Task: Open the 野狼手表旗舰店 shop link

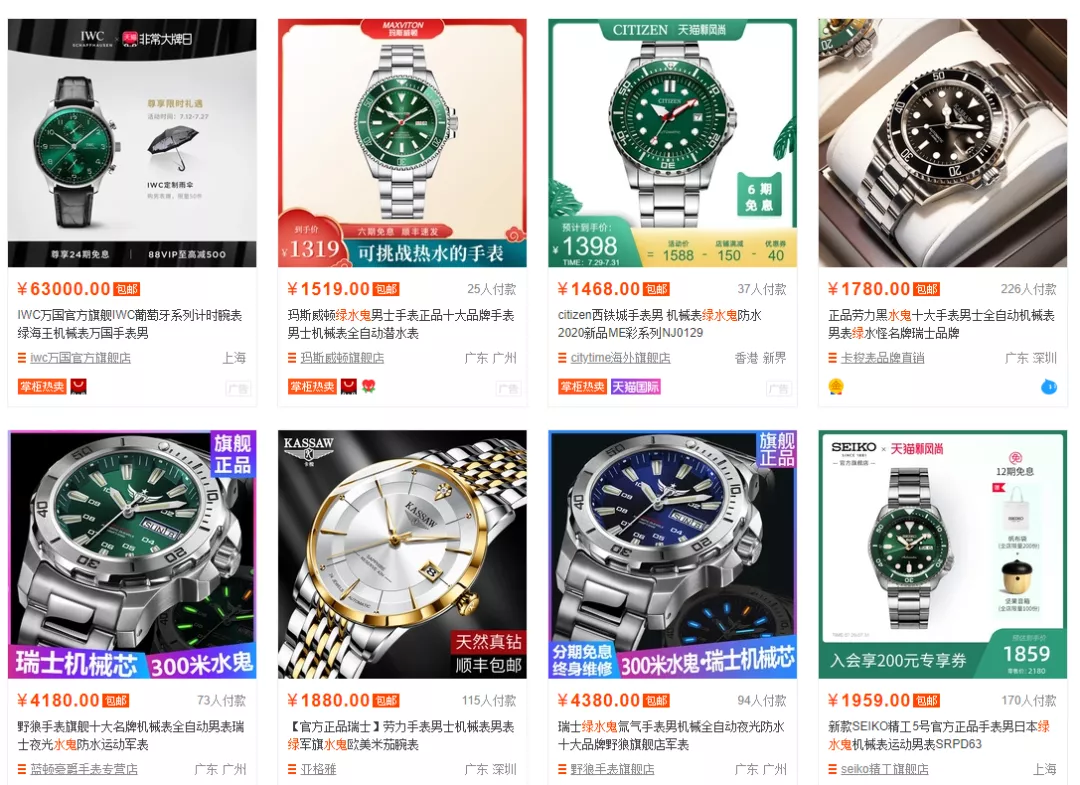Action: [x=612, y=769]
